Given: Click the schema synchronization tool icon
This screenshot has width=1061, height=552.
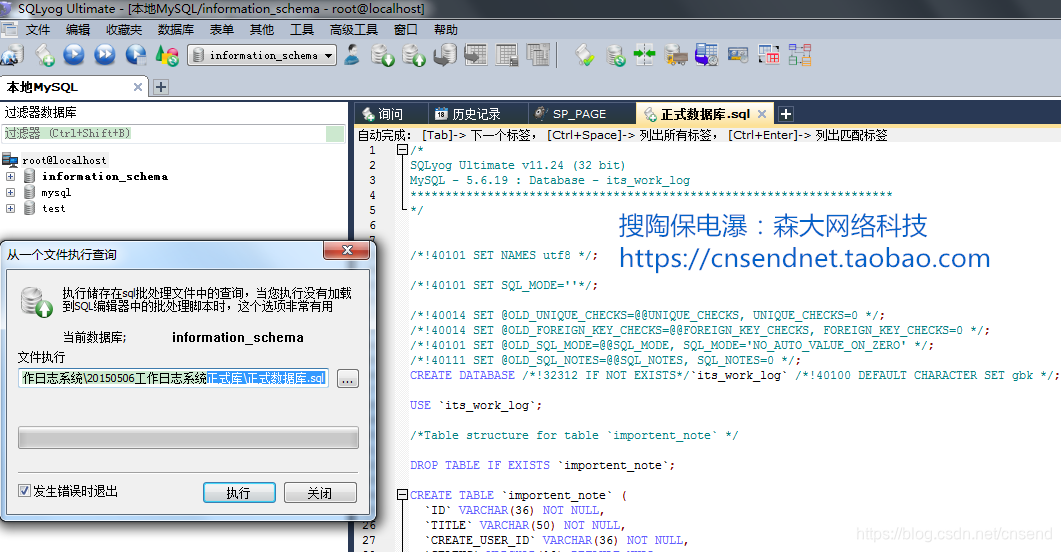Looking at the screenshot, I should click(x=645, y=55).
